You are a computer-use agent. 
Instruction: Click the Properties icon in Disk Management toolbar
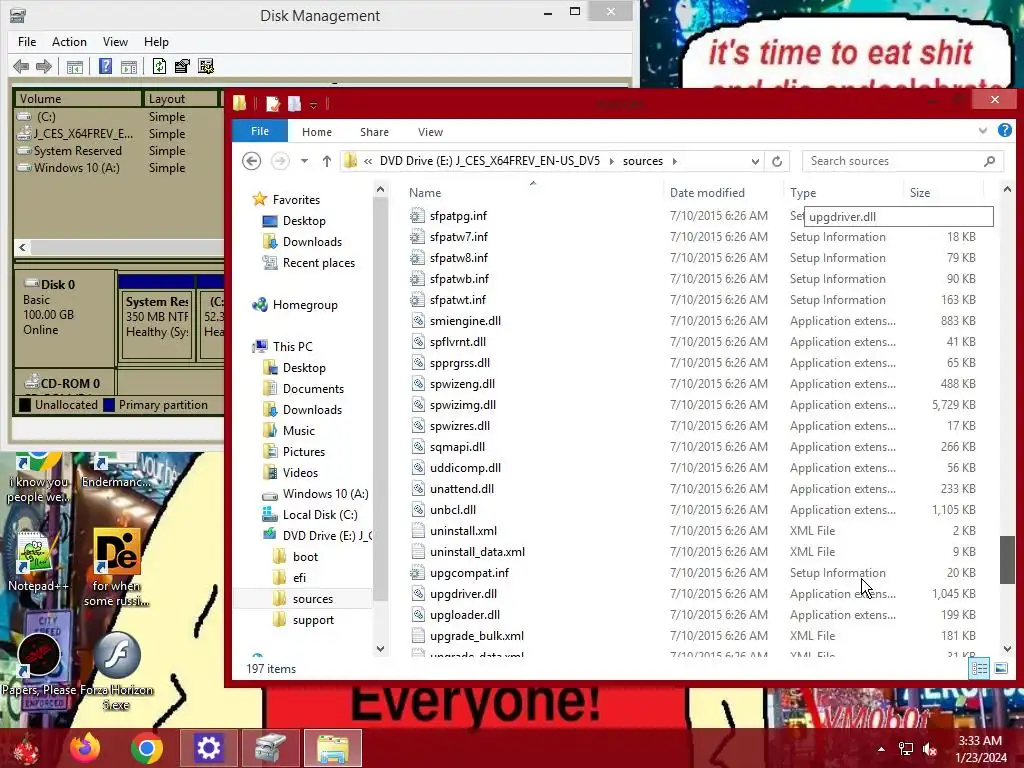(182, 66)
